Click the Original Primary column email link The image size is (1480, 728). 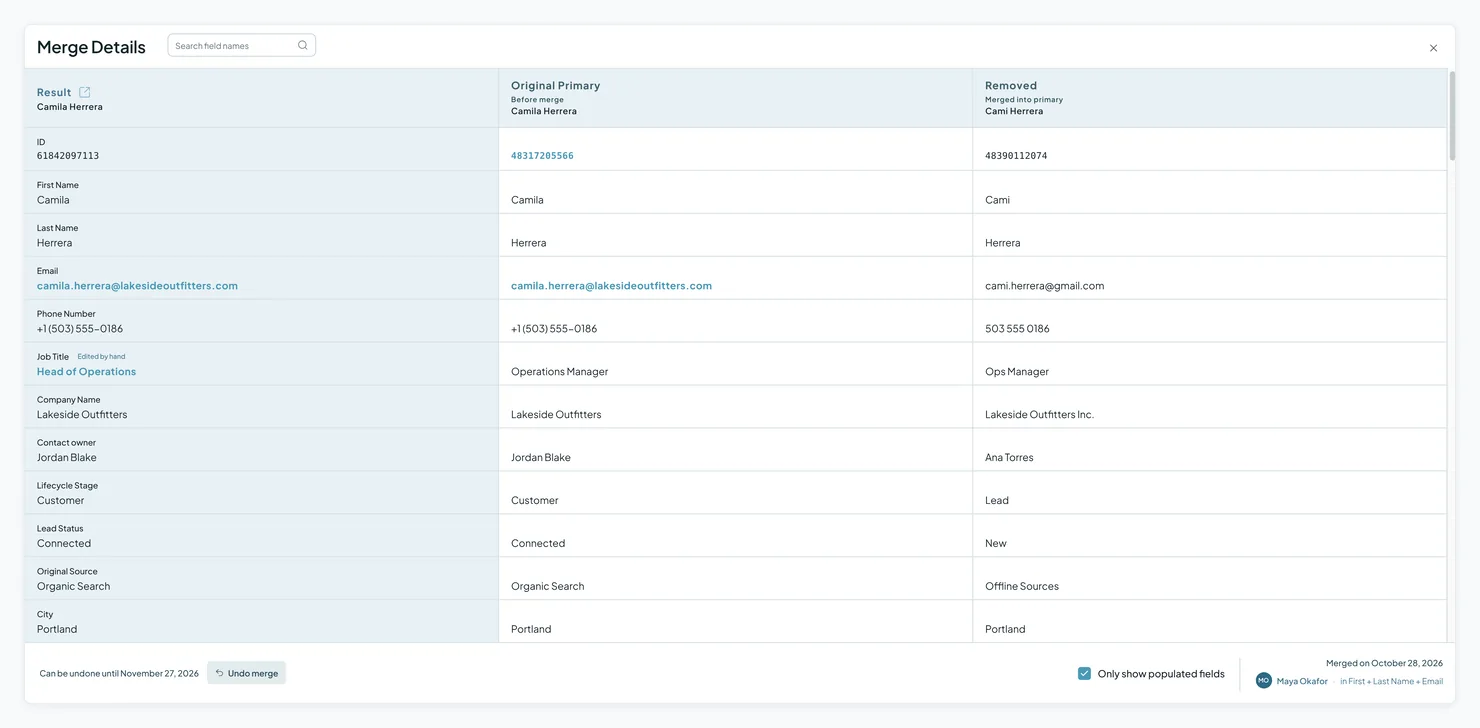pos(611,286)
